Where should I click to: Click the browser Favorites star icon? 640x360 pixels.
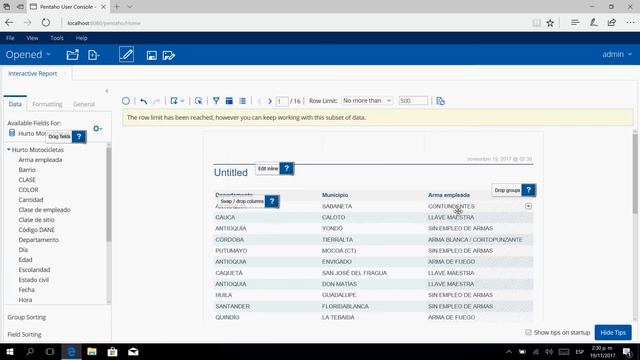[550, 23]
